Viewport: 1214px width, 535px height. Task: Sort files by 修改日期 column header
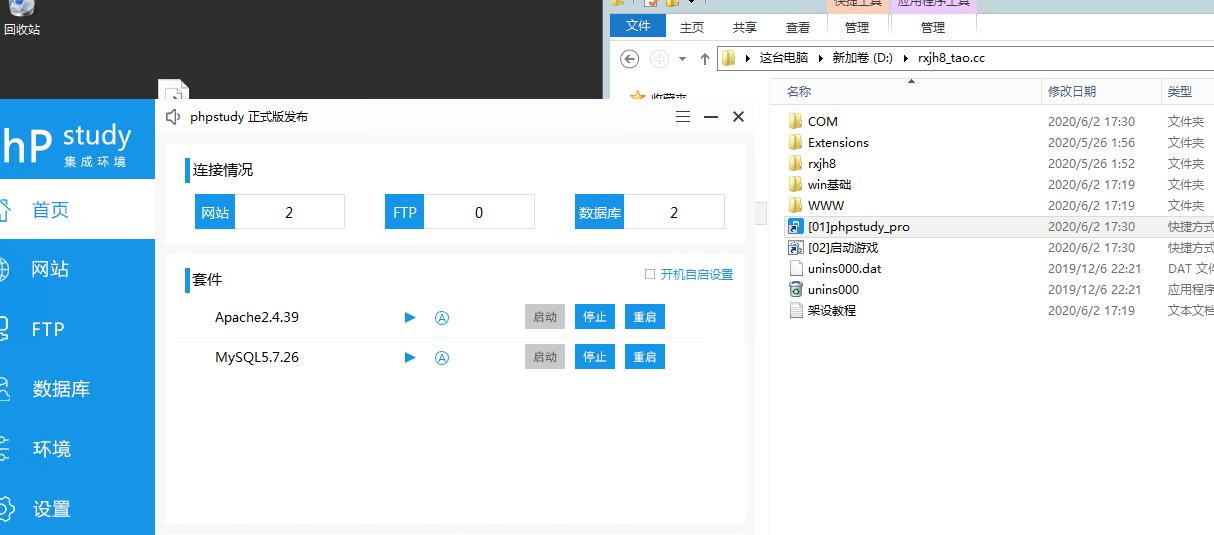1071,91
